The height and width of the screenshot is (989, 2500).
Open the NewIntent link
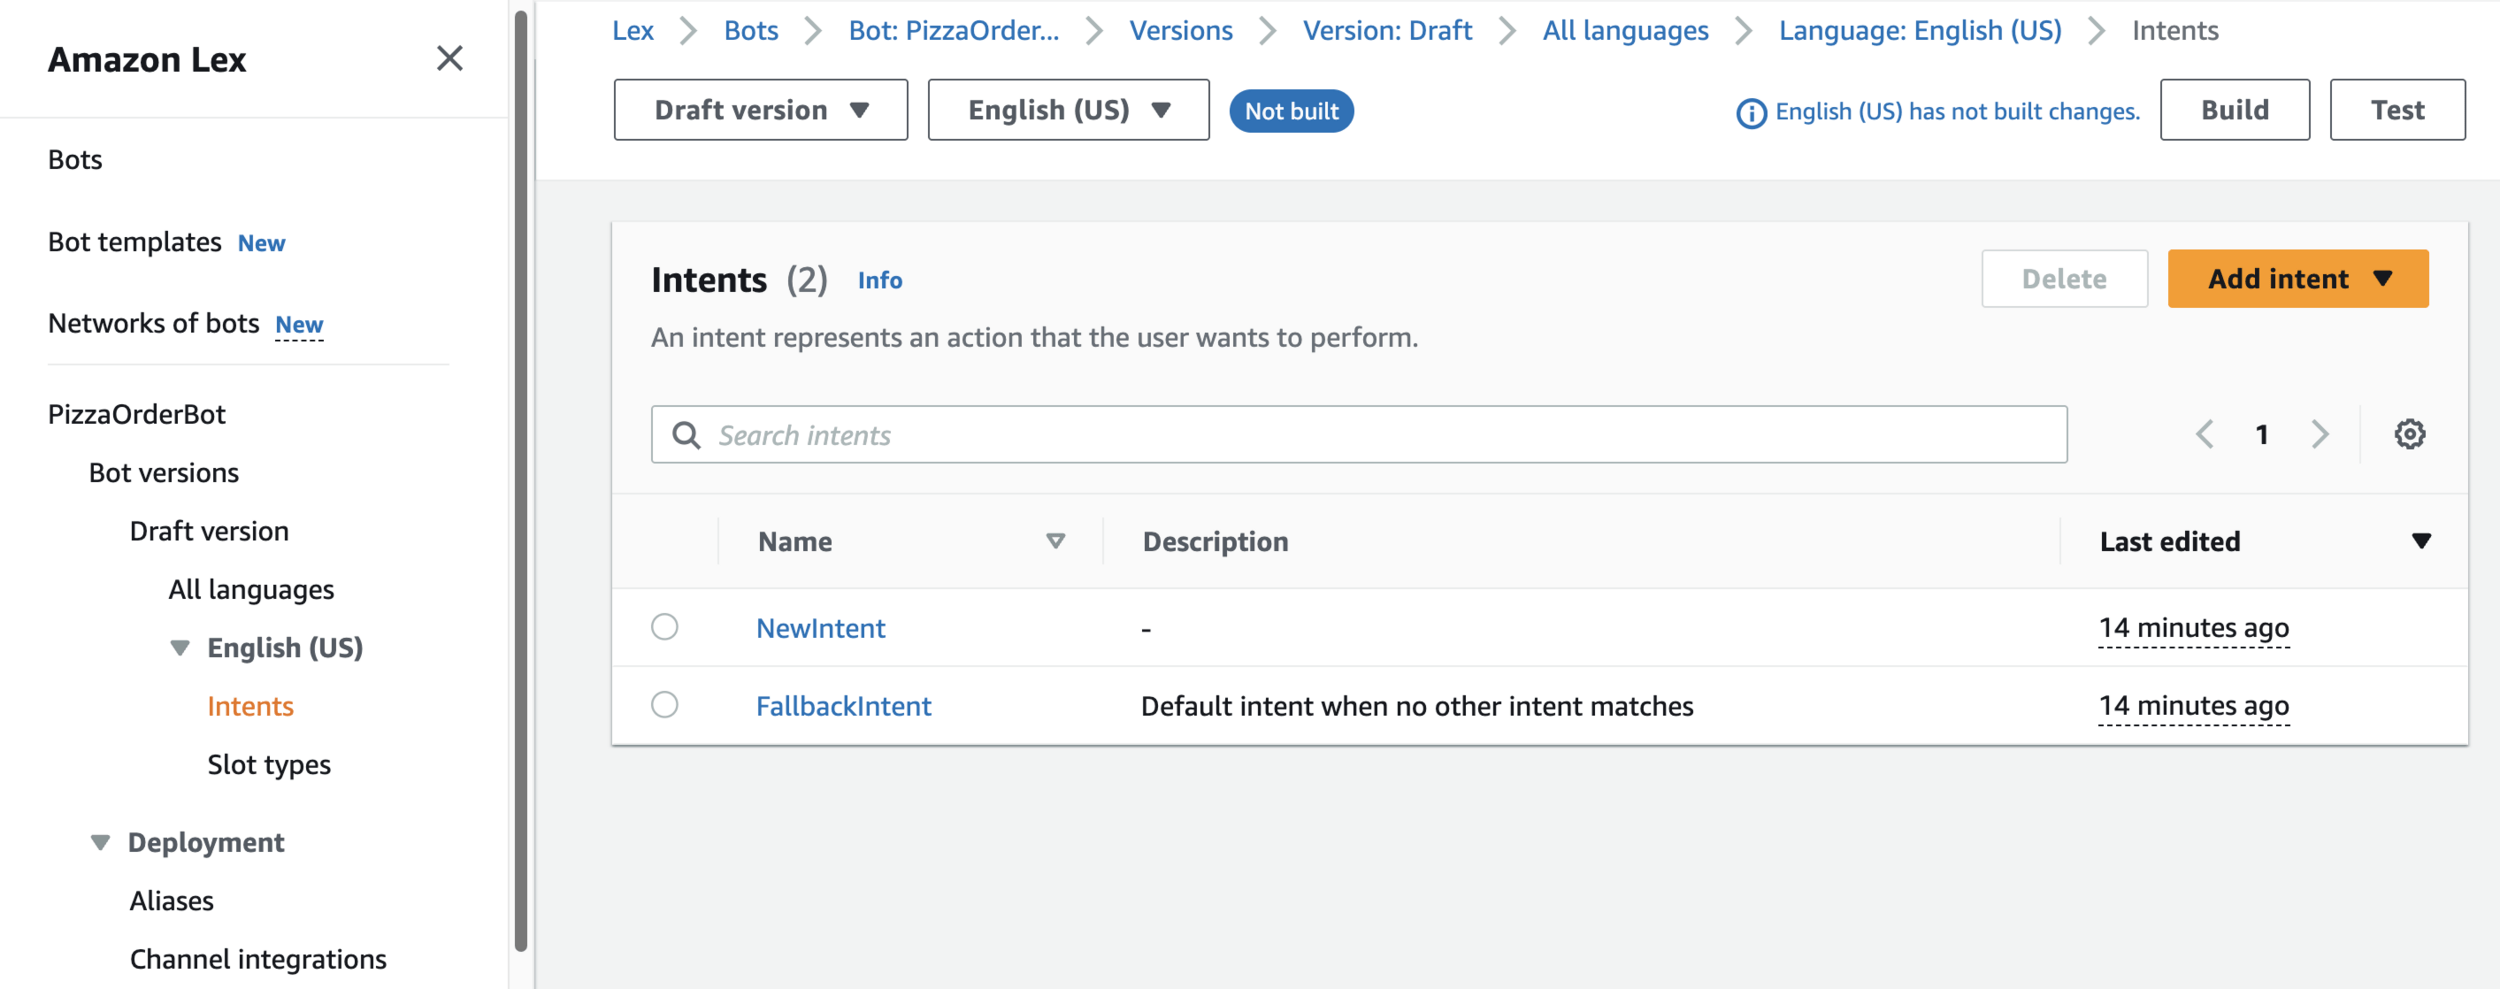pyautogui.click(x=820, y=628)
